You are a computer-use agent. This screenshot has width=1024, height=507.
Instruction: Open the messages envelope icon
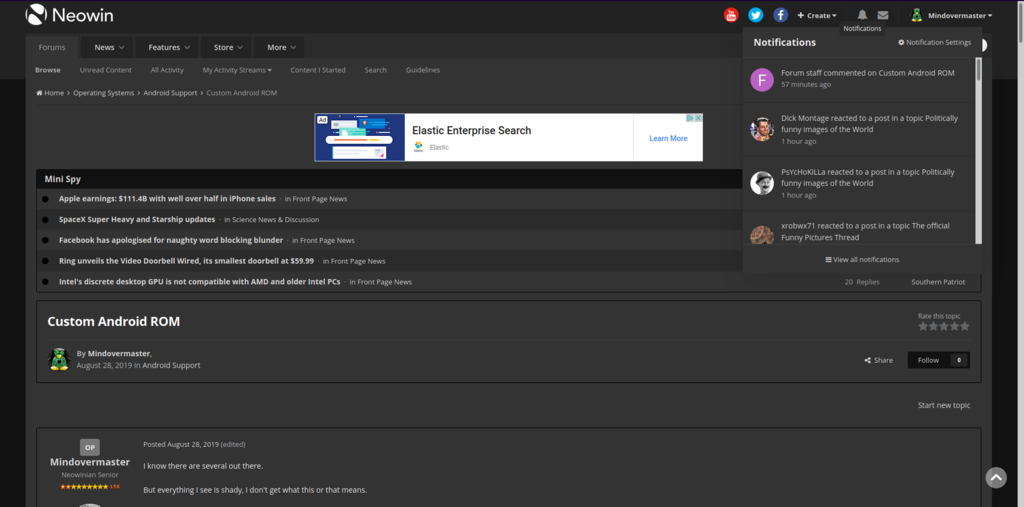click(x=882, y=15)
